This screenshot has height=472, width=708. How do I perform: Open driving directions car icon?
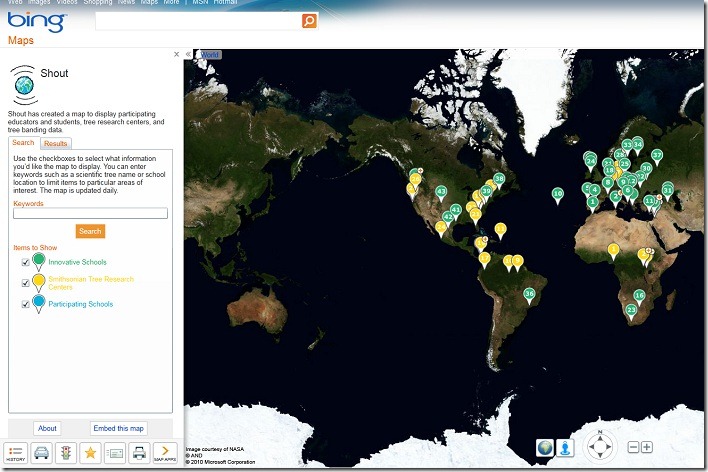pos(41,453)
